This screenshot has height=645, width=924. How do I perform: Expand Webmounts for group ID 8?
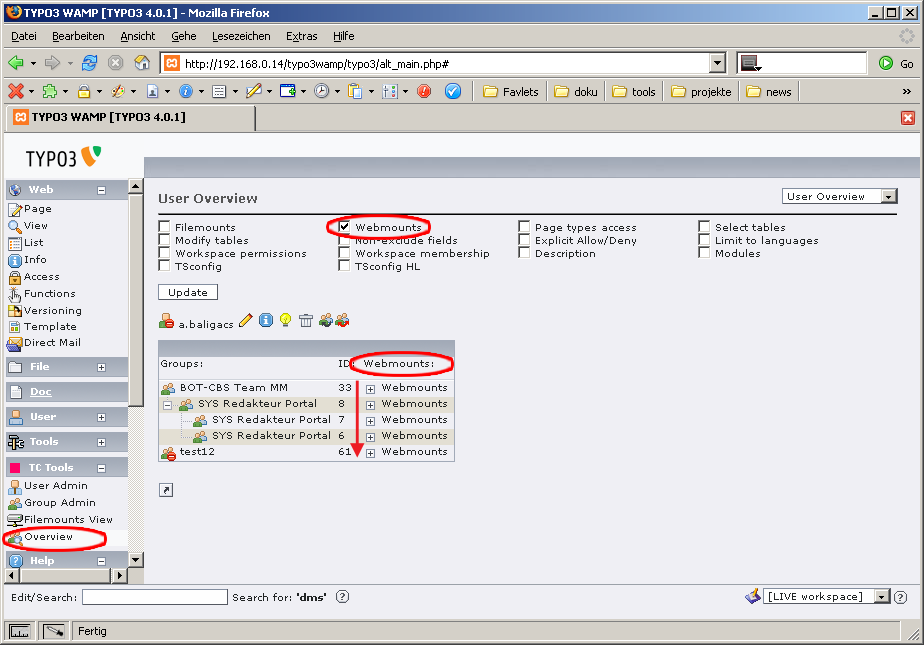(371, 405)
